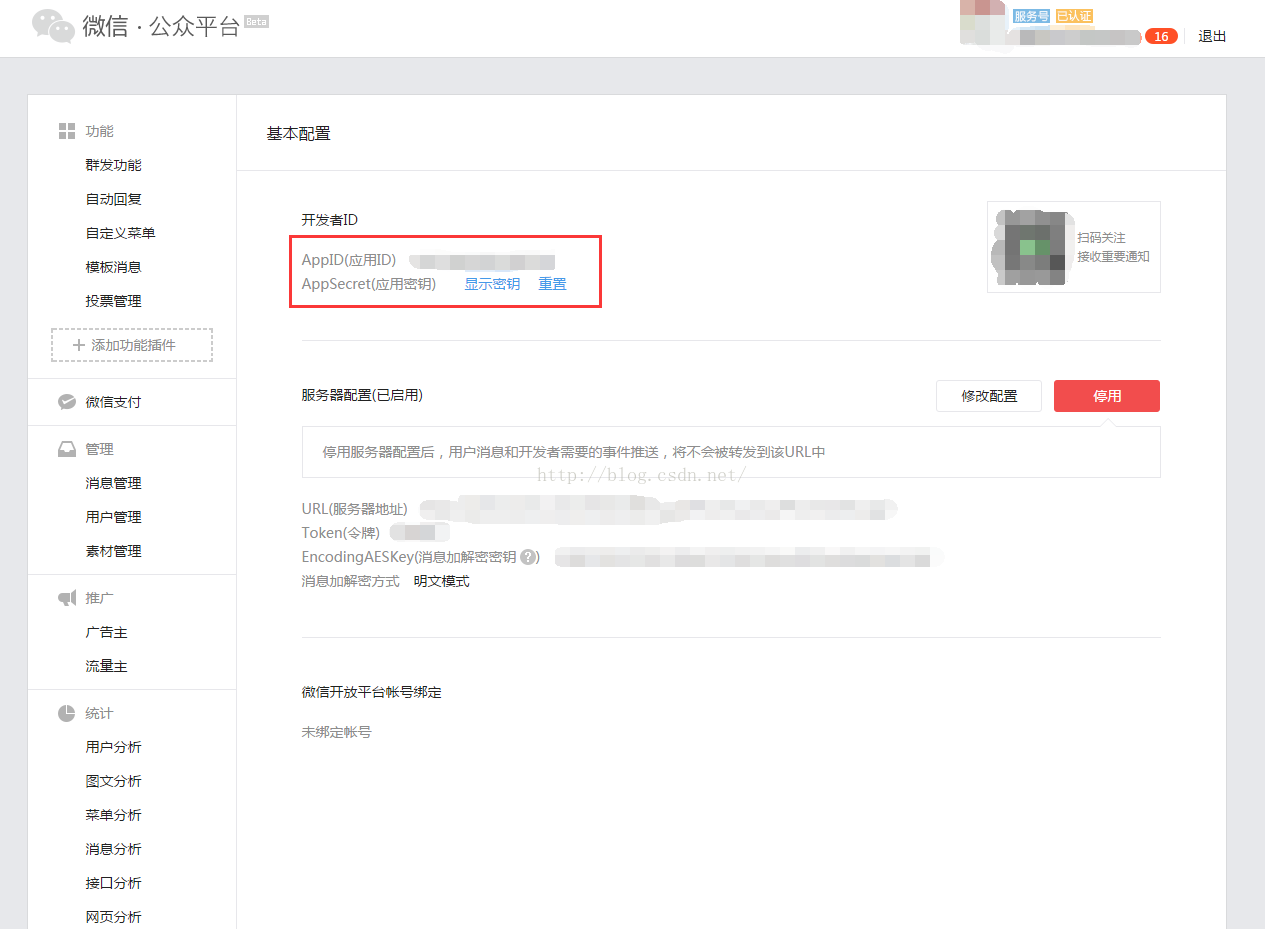This screenshot has width=1265, height=929.
Task: Click the 重置 link for AppSecret
Action: point(553,284)
